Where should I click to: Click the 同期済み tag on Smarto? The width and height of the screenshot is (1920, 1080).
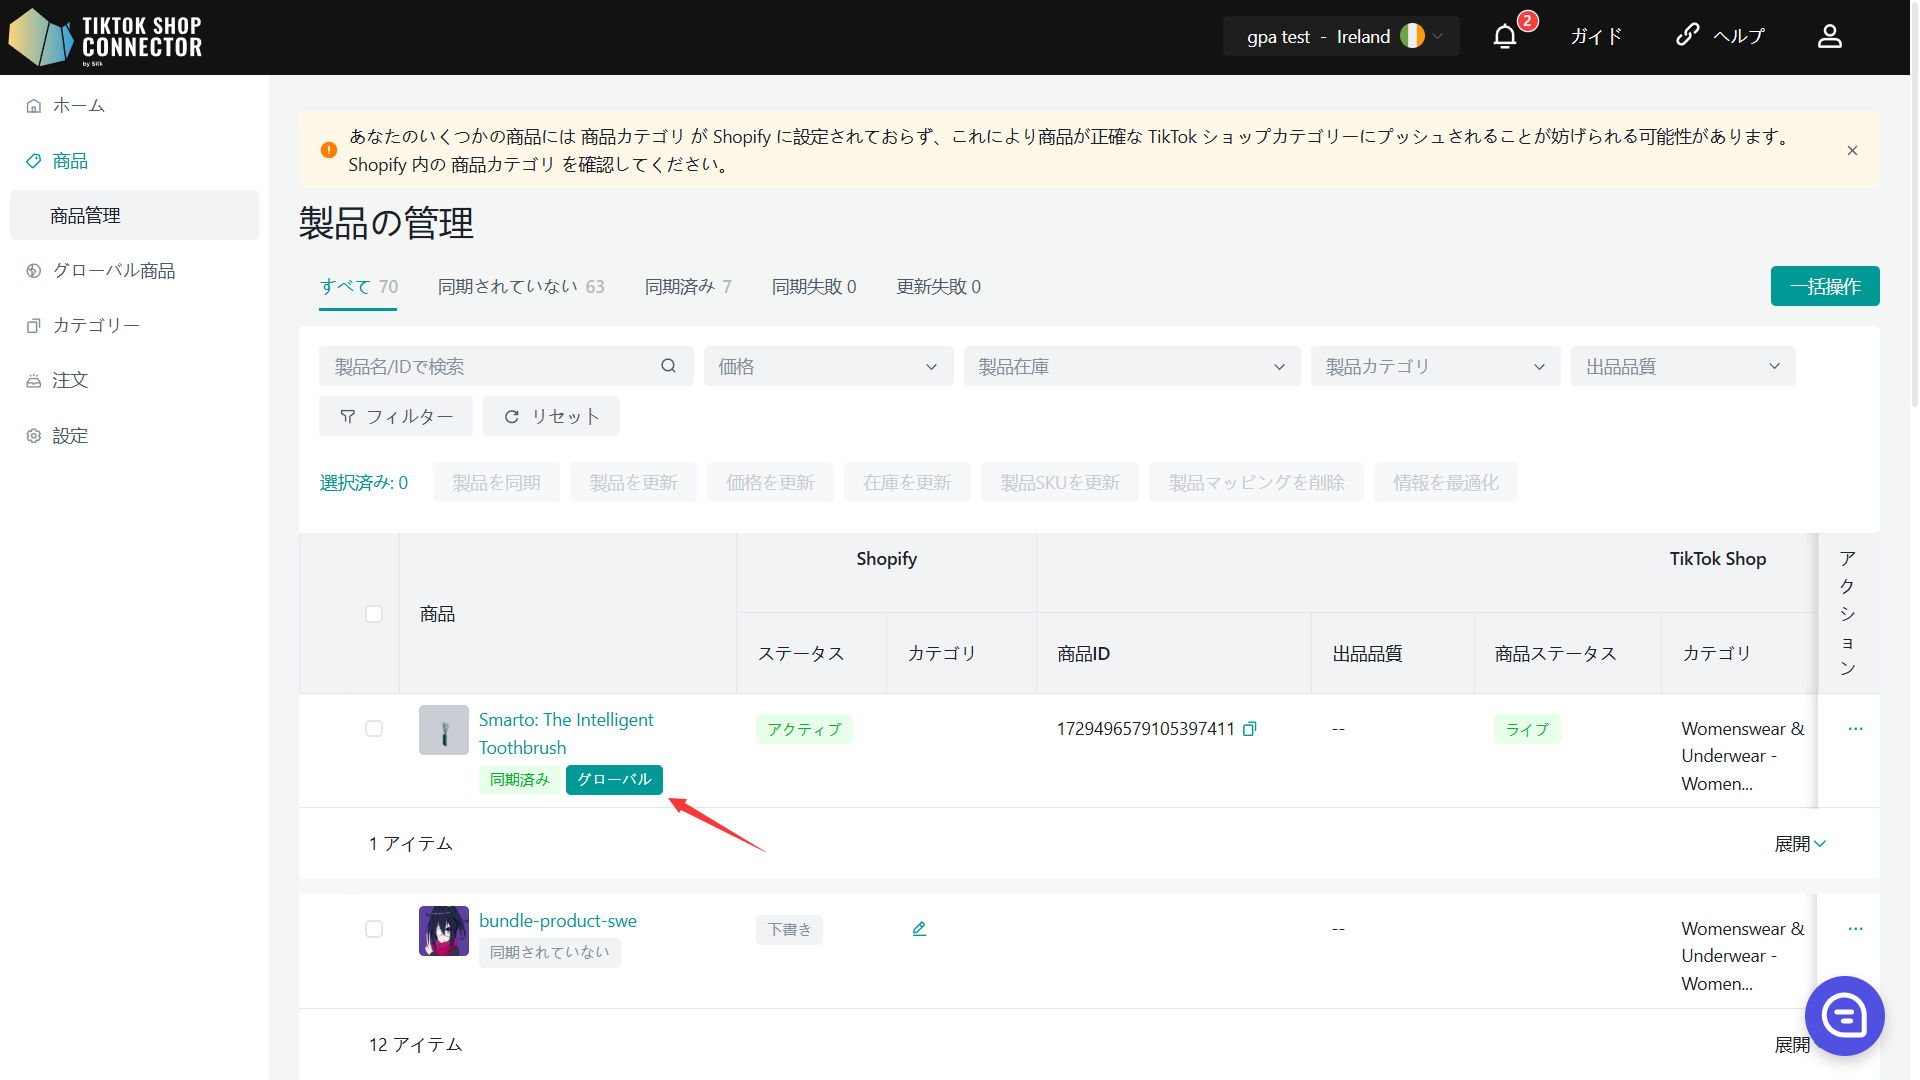coord(520,780)
